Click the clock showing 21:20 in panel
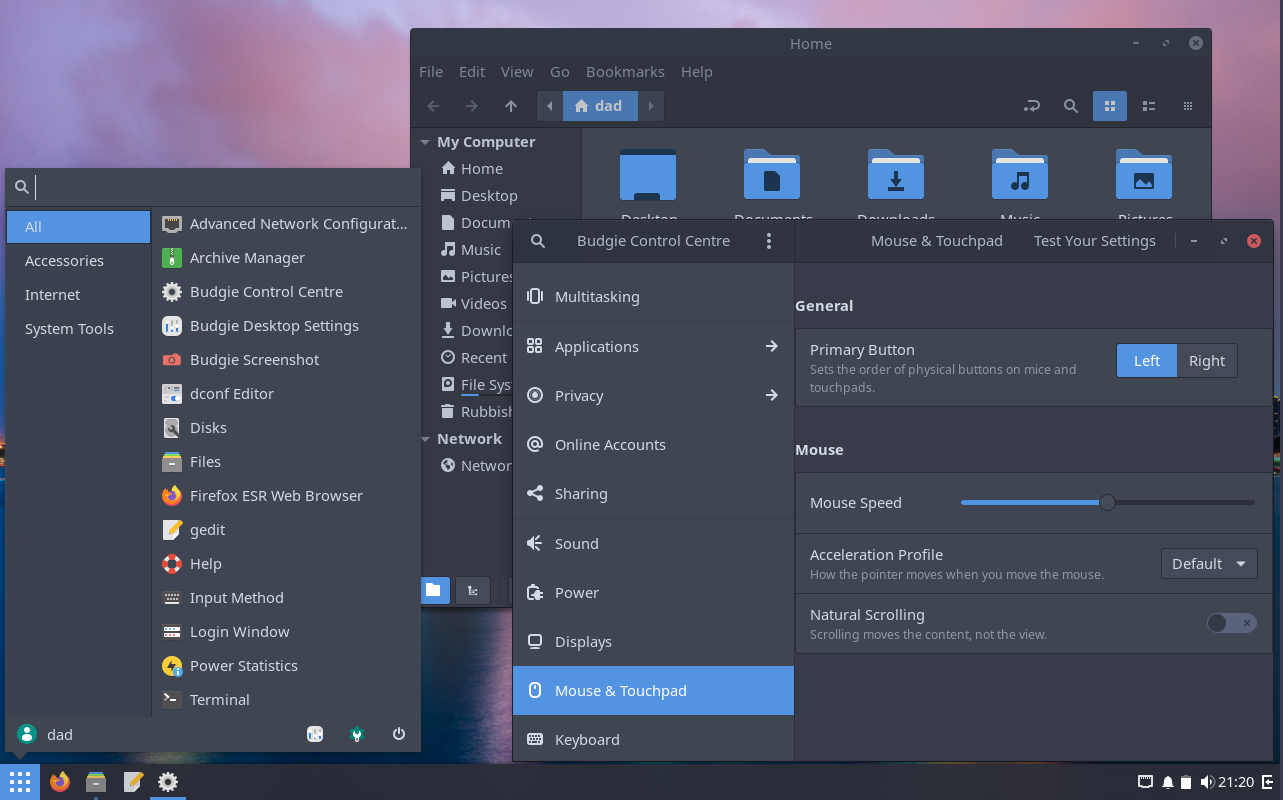 [x=1236, y=782]
